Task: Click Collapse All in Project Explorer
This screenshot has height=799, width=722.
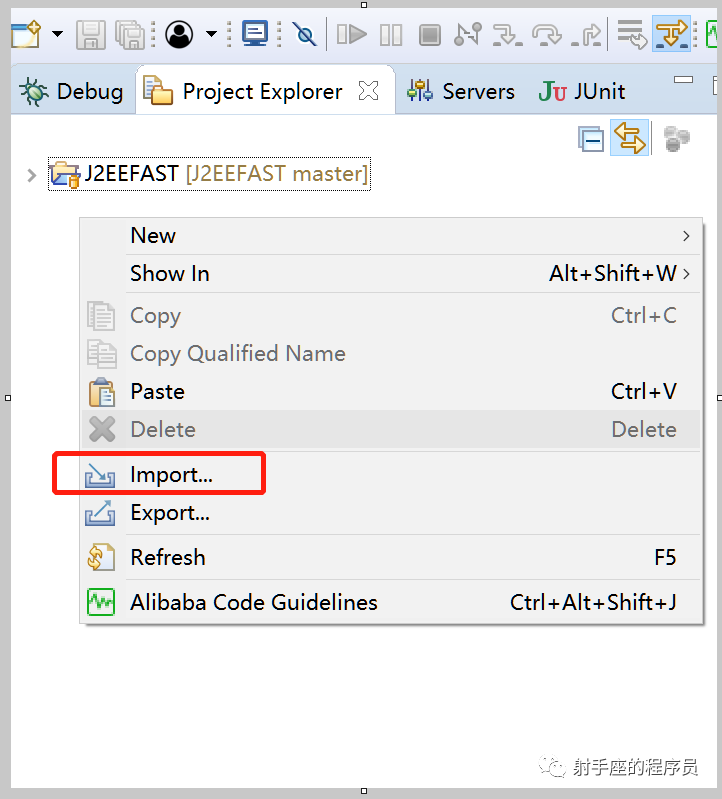Action: point(591,140)
